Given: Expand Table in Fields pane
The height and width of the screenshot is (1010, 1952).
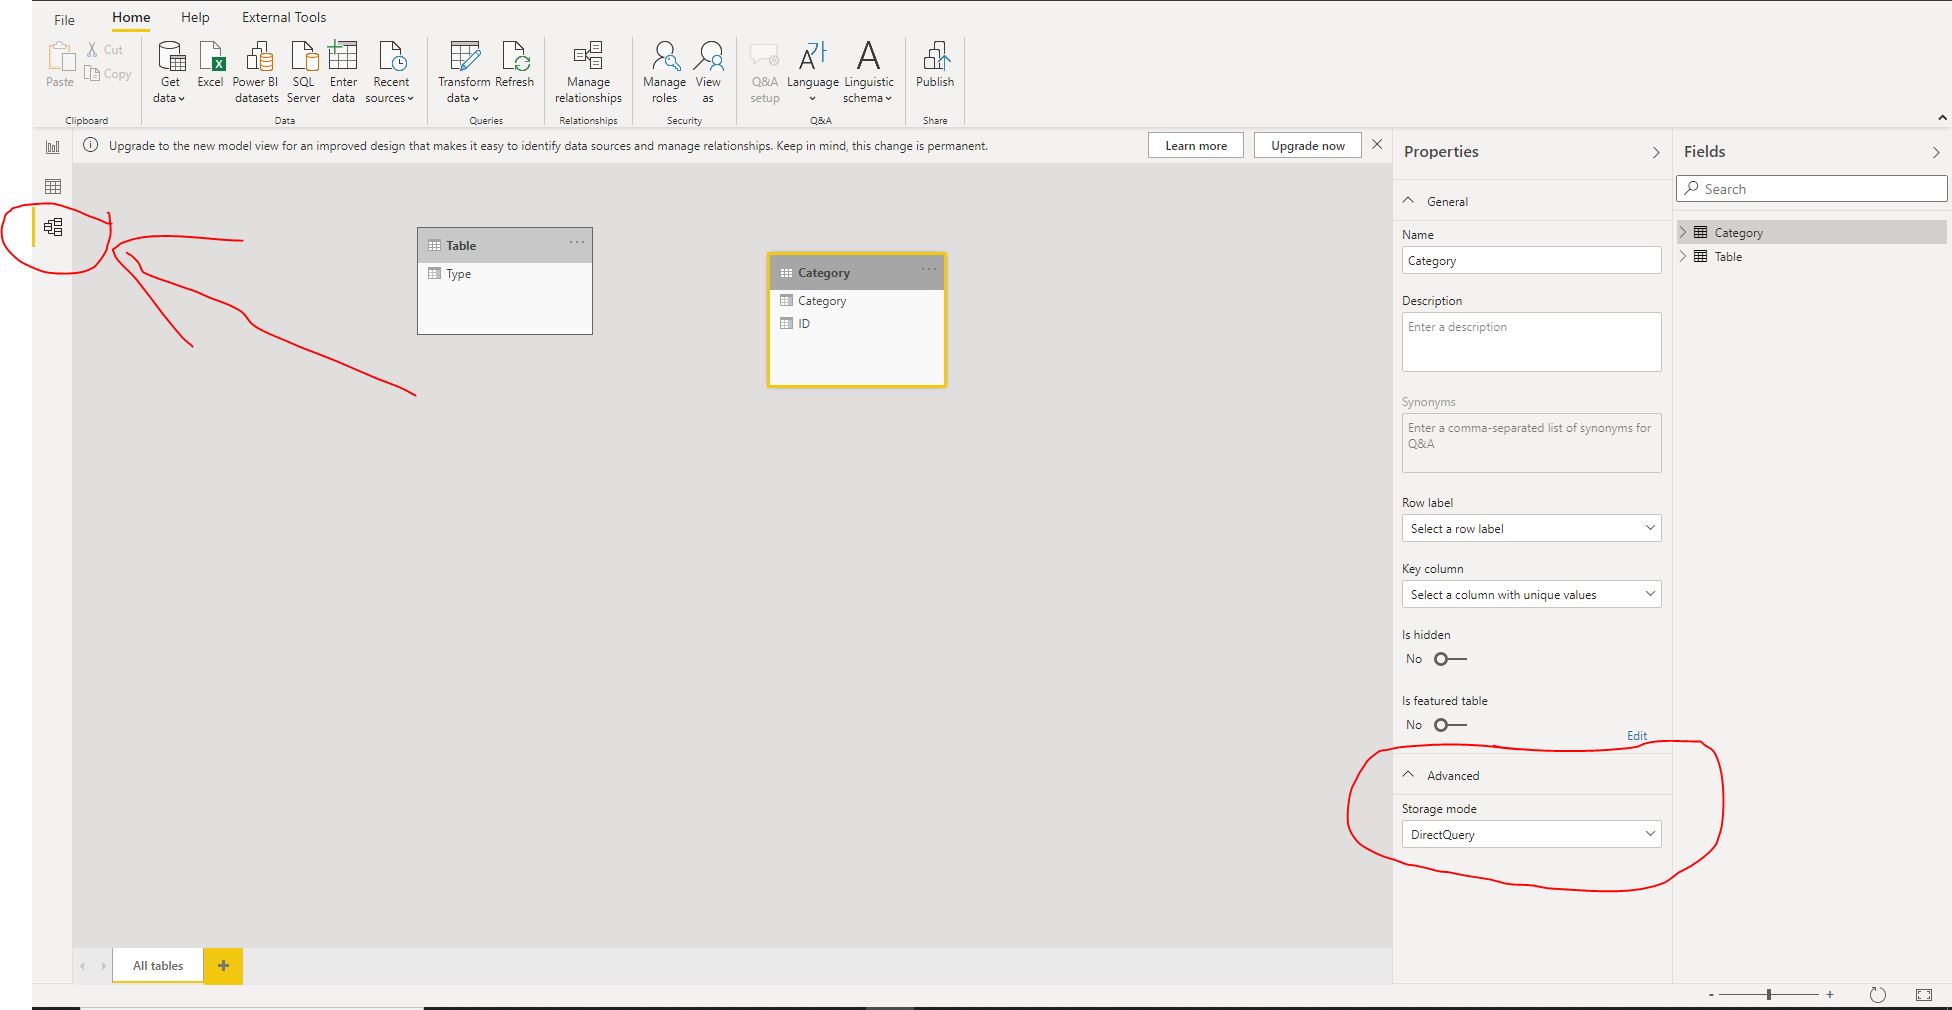Looking at the screenshot, I should coord(1683,256).
